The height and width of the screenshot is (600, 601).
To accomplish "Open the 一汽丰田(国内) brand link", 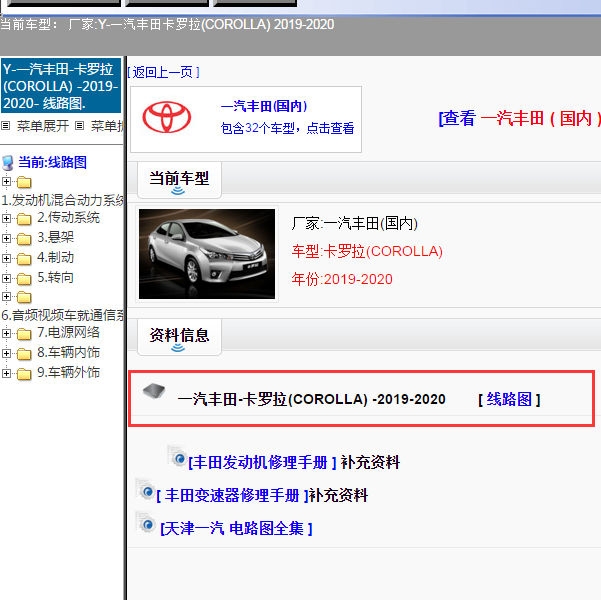I will click(264, 106).
